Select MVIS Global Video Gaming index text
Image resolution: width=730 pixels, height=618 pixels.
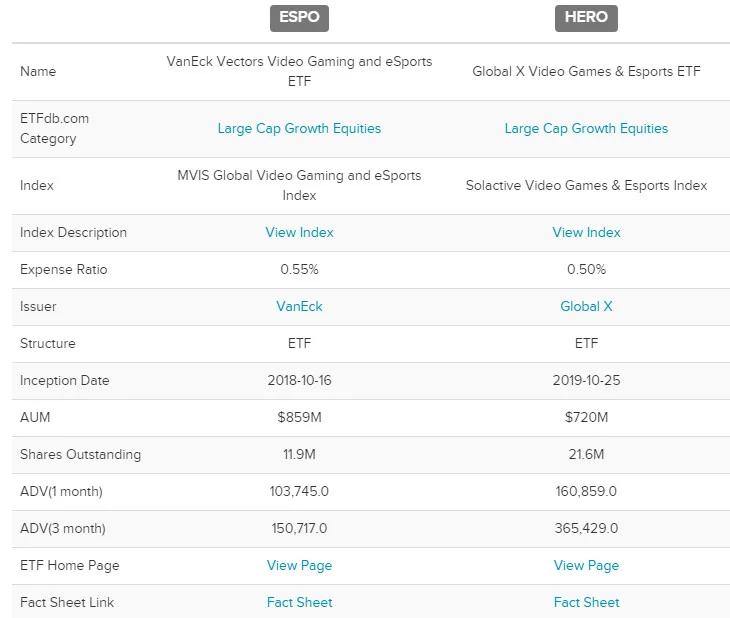[299, 185]
